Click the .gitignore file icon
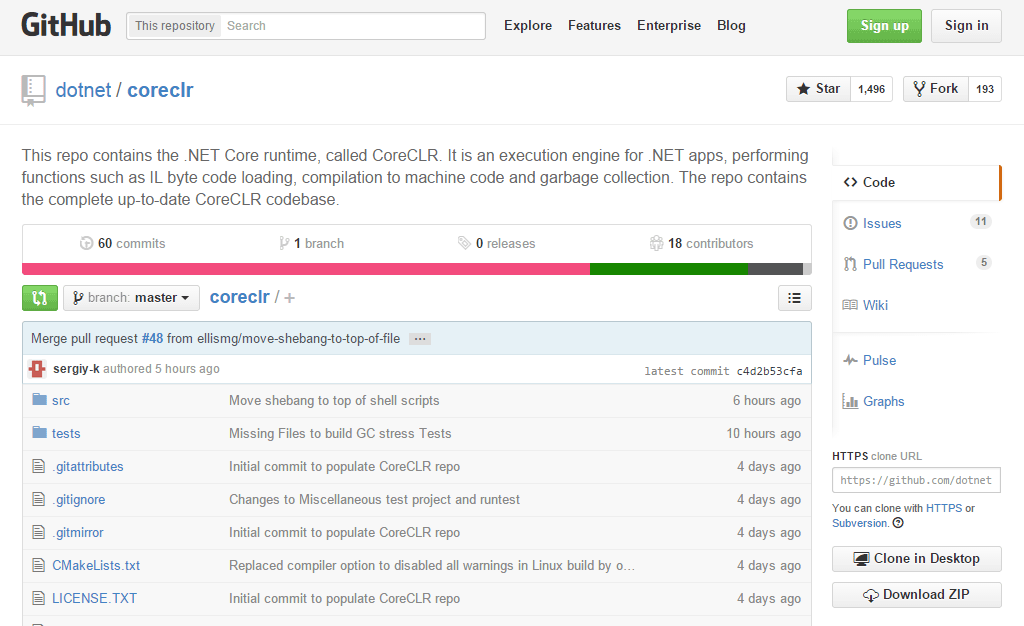 pos(40,499)
